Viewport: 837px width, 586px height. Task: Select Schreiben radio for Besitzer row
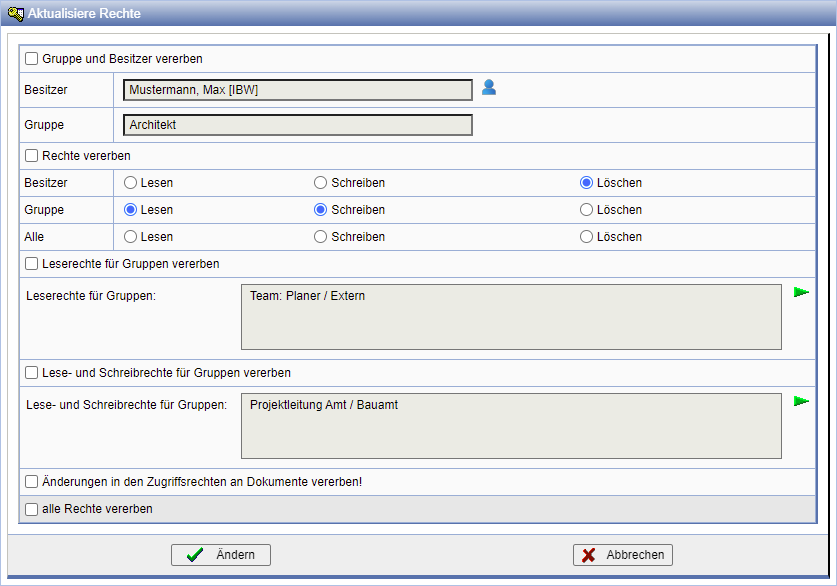click(x=321, y=183)
